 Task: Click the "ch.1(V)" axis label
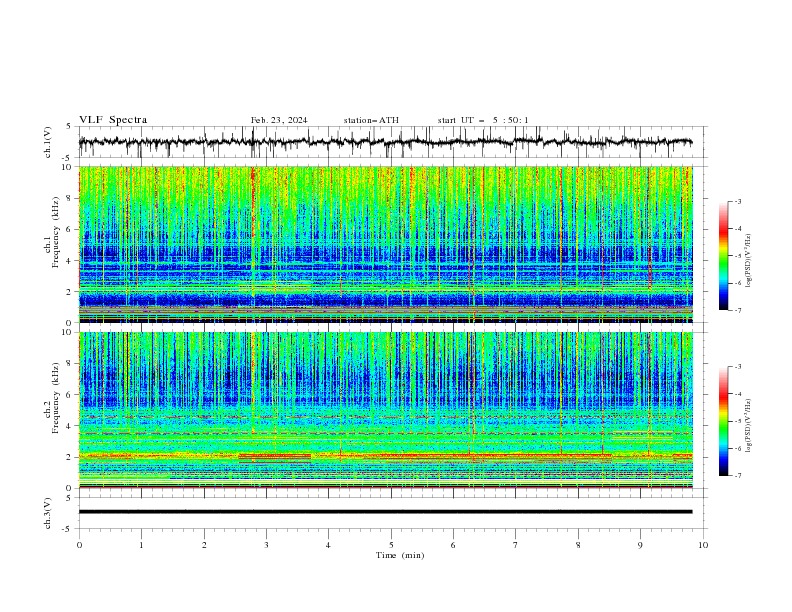[48, 142]
